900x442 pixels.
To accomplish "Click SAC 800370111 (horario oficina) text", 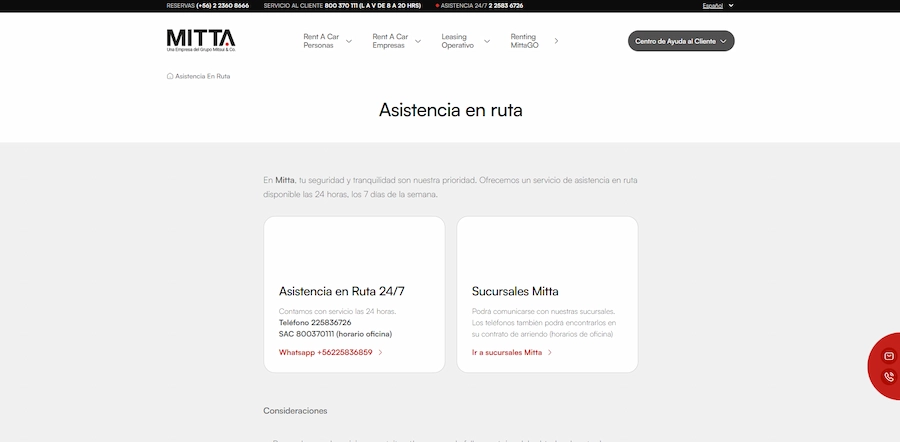I will point(335,334).
